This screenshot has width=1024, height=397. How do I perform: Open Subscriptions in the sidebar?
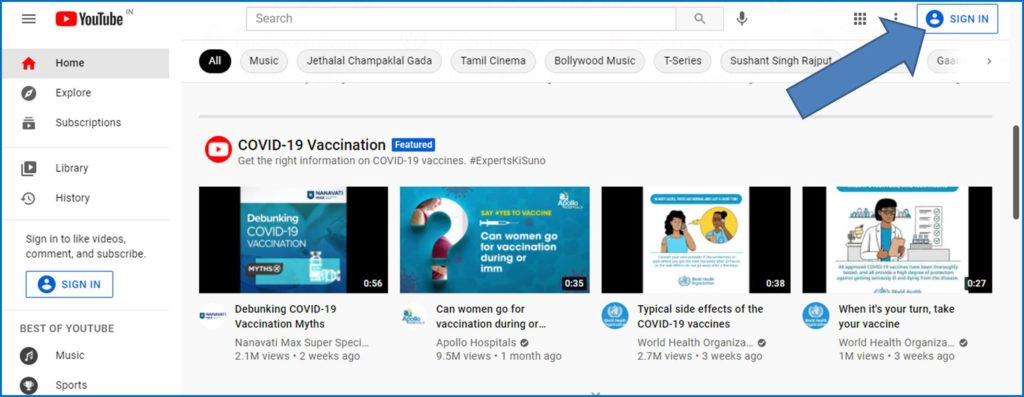(x=85, y=123)
